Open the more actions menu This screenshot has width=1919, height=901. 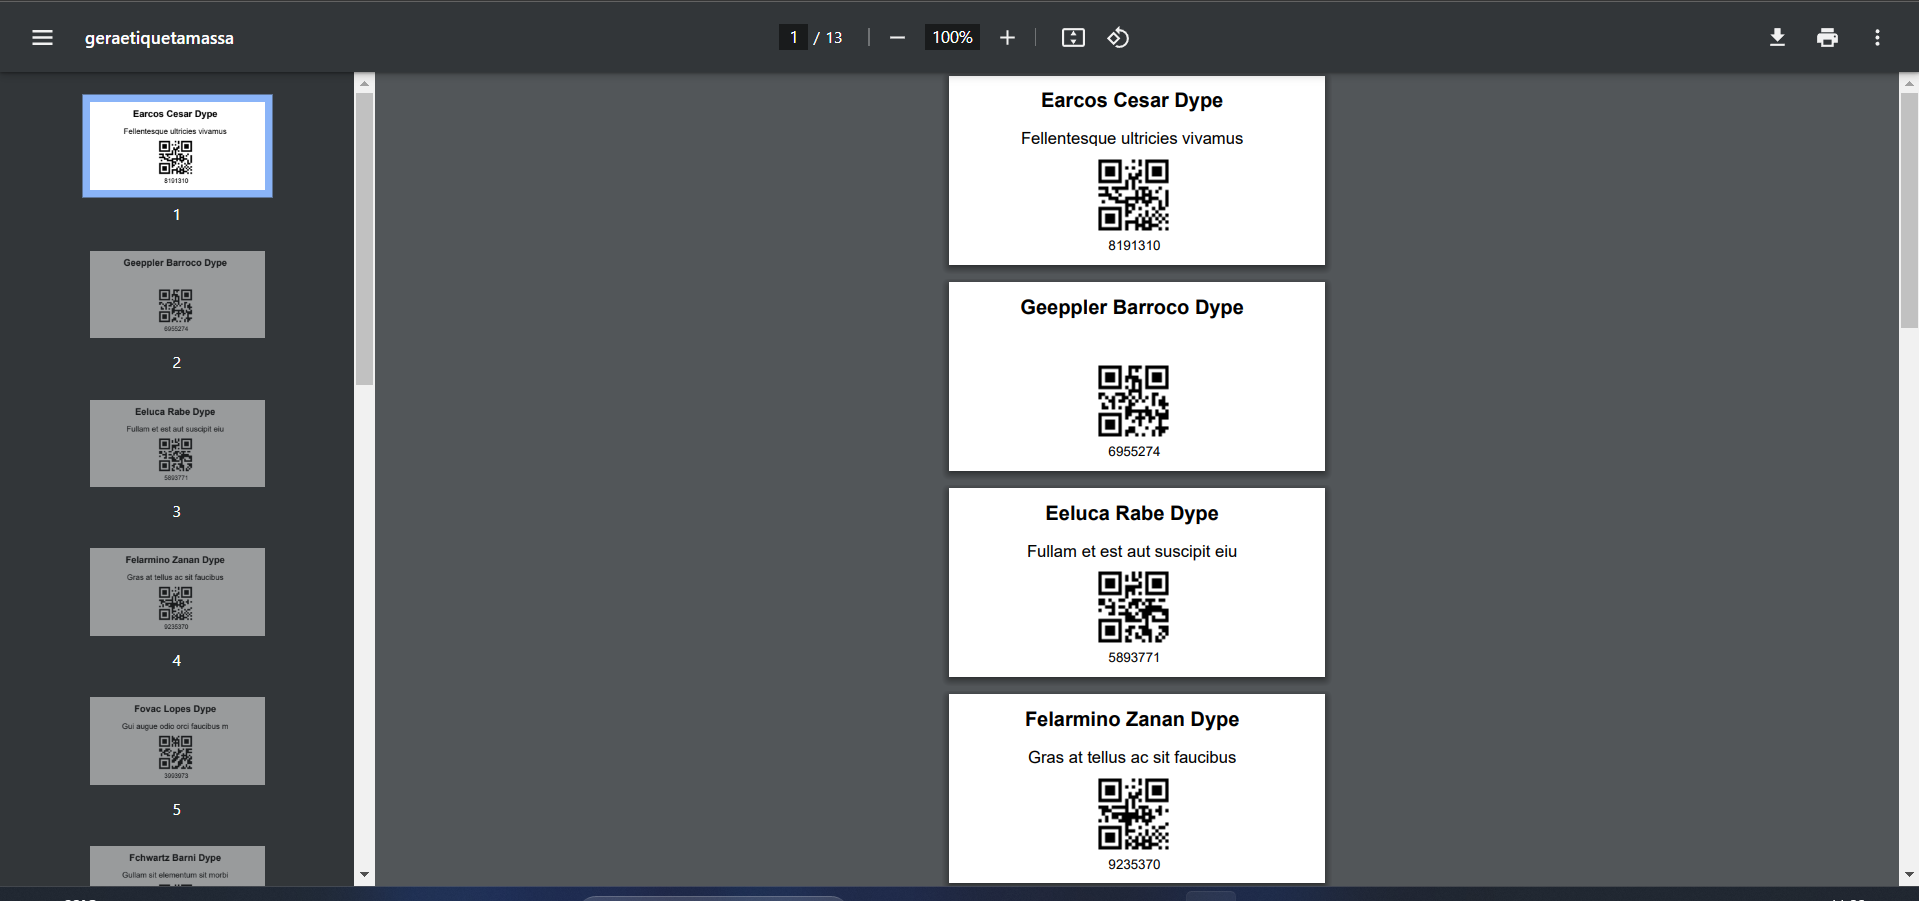coord(1877,38)
